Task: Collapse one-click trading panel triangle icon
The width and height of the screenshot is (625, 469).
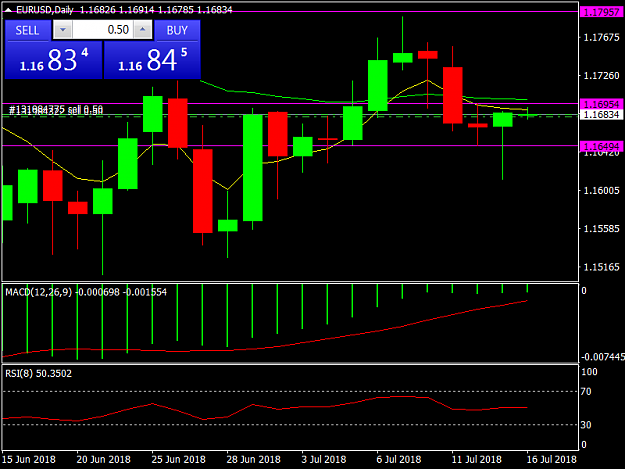Action: point(8,10)
